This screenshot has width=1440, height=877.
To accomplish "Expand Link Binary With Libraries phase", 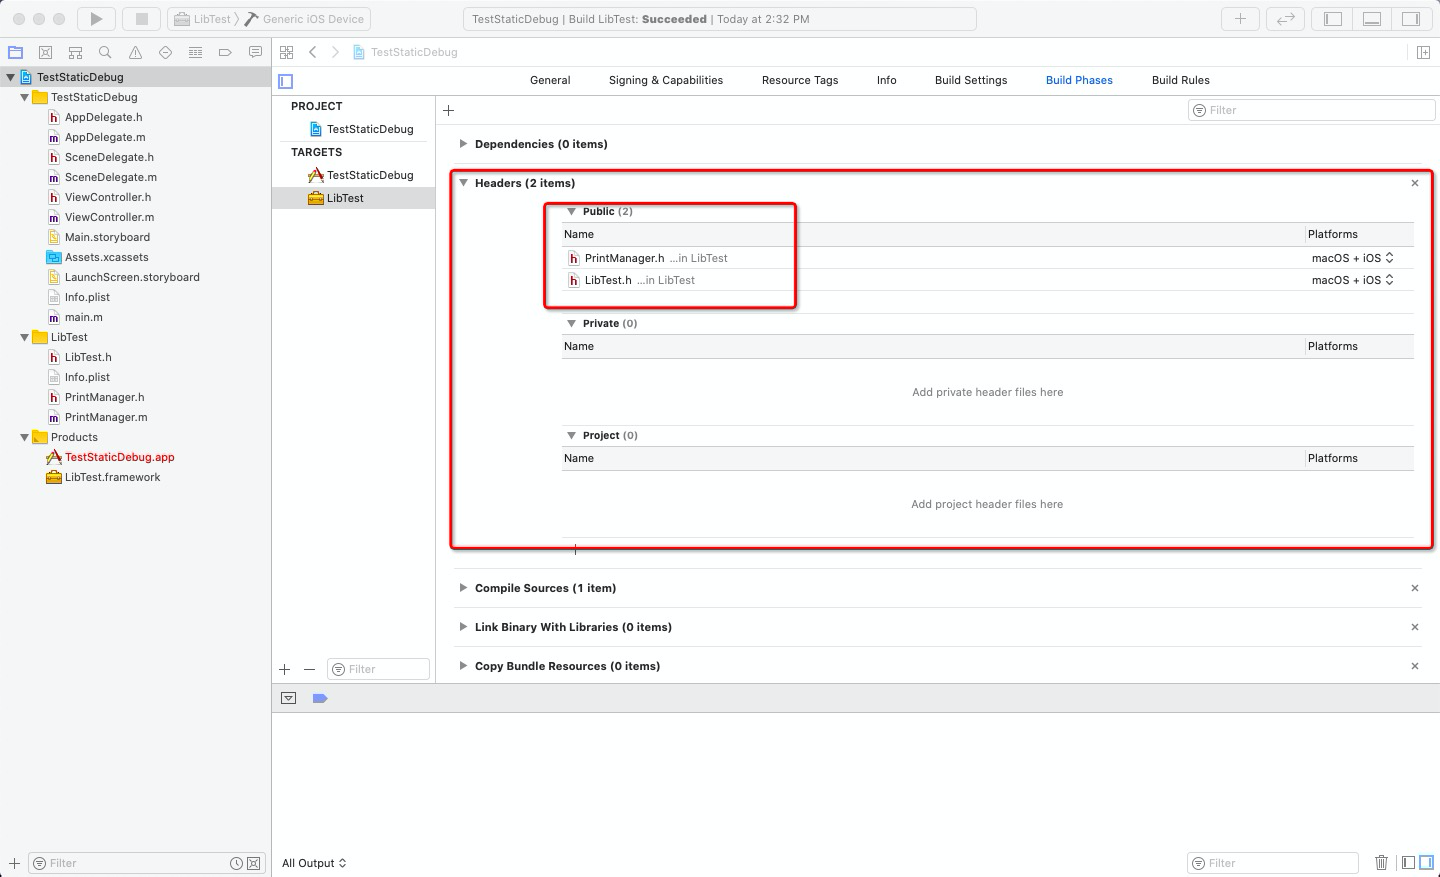I will point(463,627).
